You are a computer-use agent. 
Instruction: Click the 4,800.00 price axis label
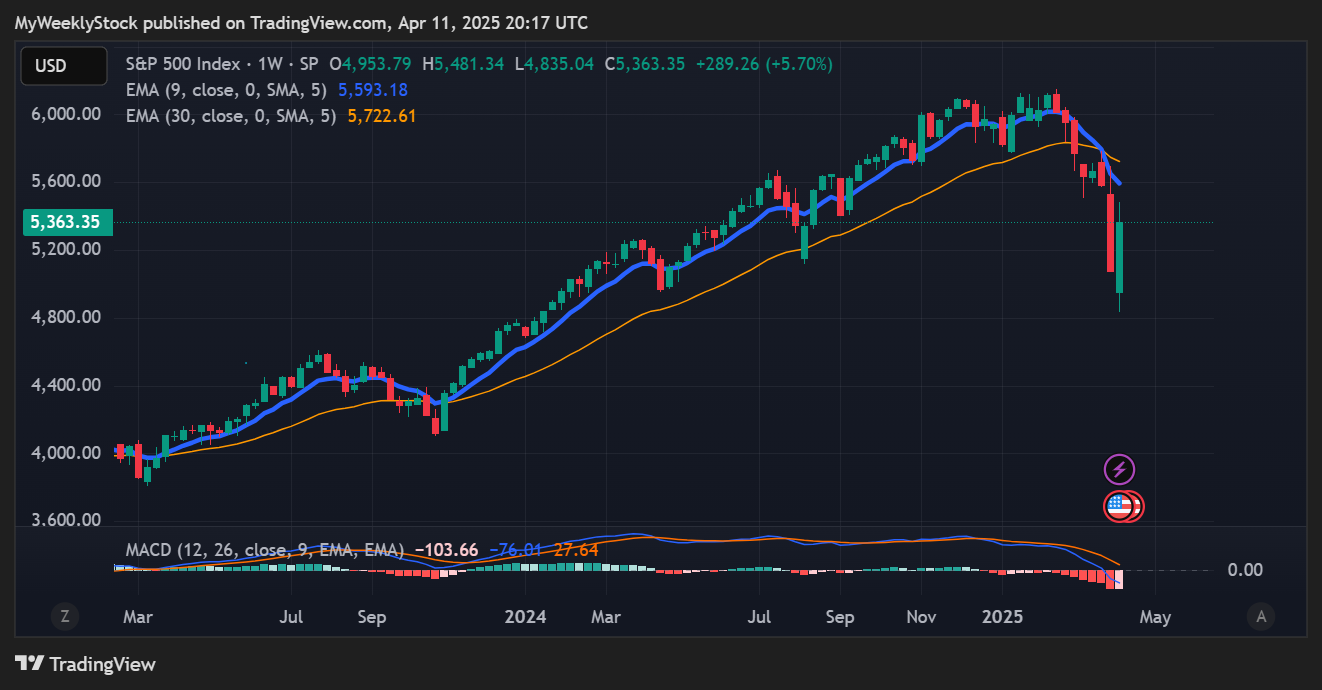click(x=65, y=317)
